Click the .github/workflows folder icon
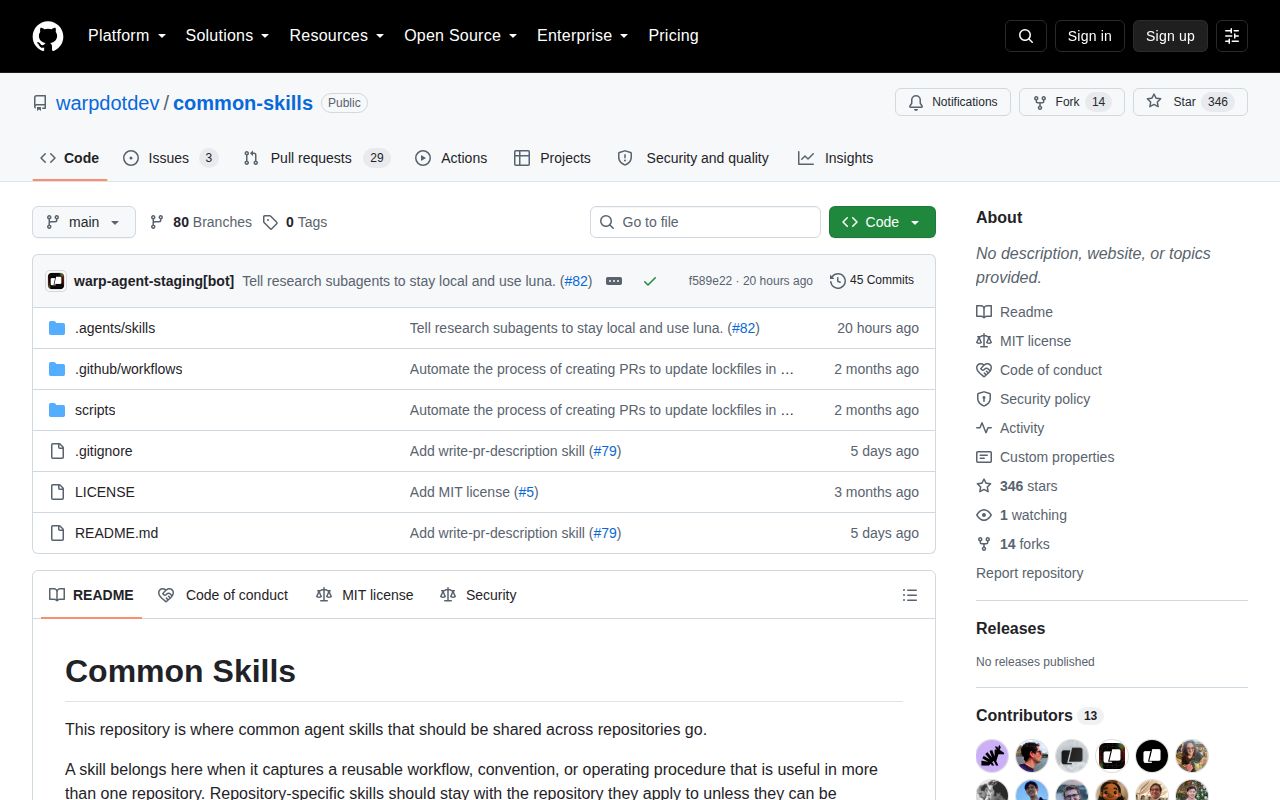 57,369
